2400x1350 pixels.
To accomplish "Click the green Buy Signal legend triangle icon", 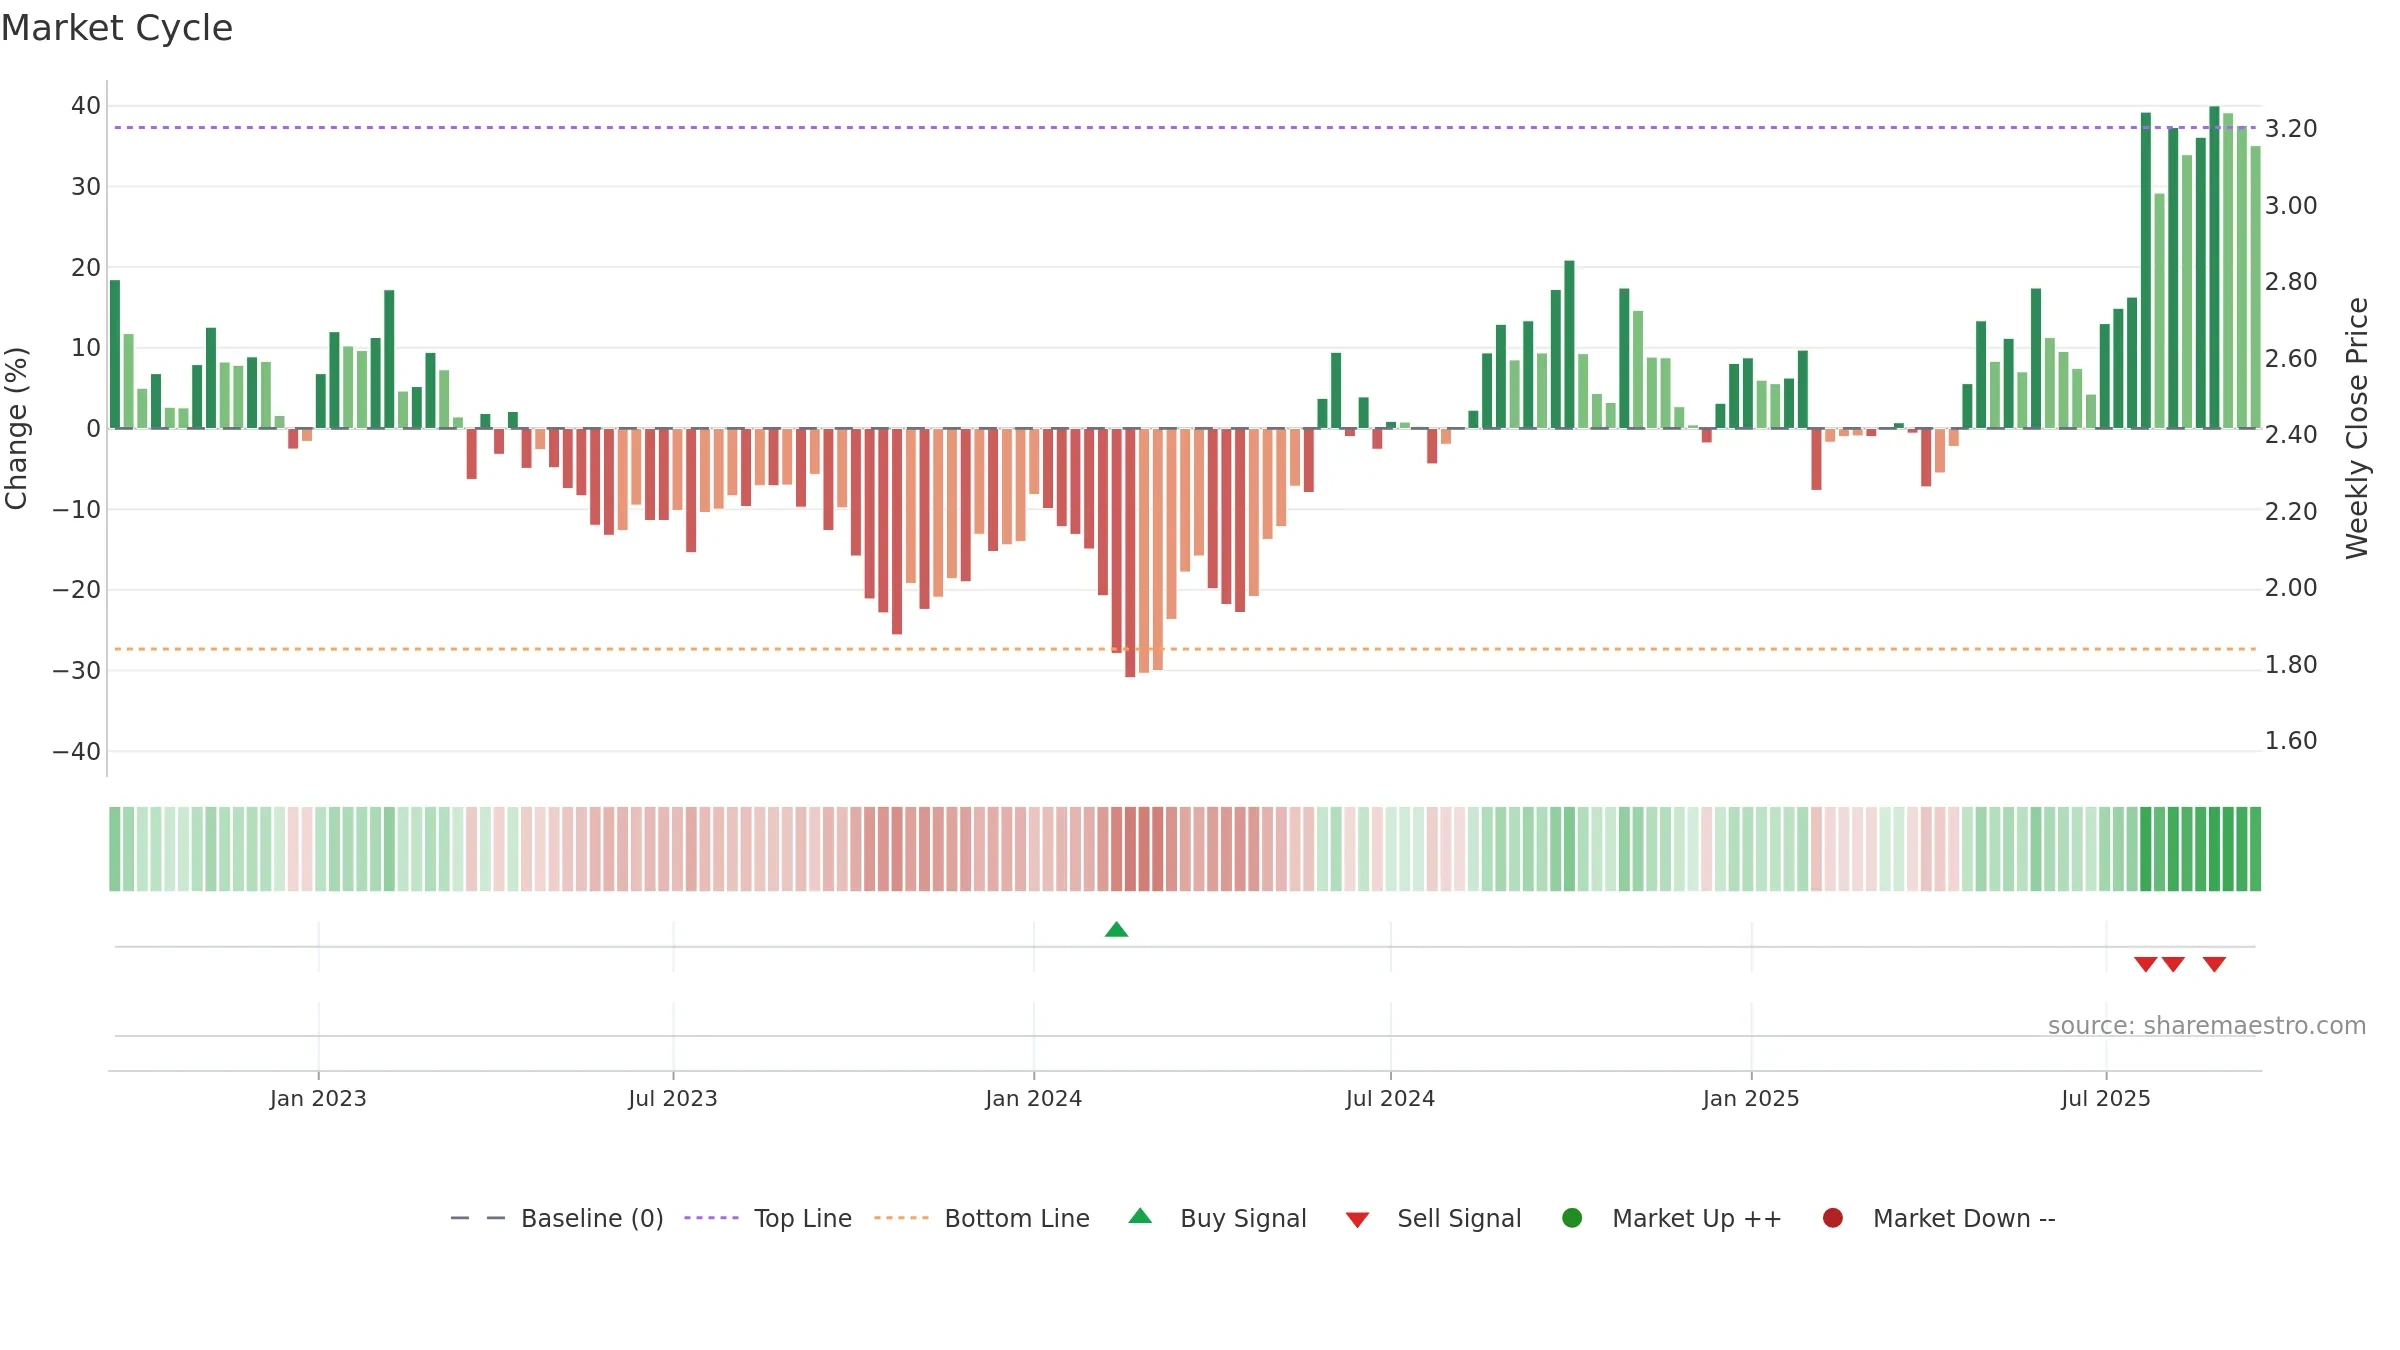I will point(1140,1216).
